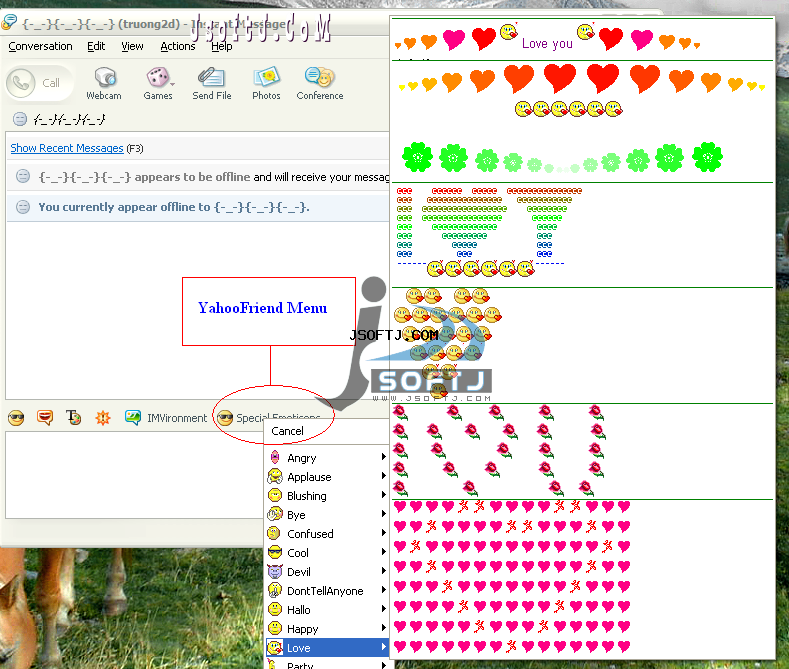789x669 pixels.
Task: Click the Special Emoticons button
Action: (x=269, y=417)
